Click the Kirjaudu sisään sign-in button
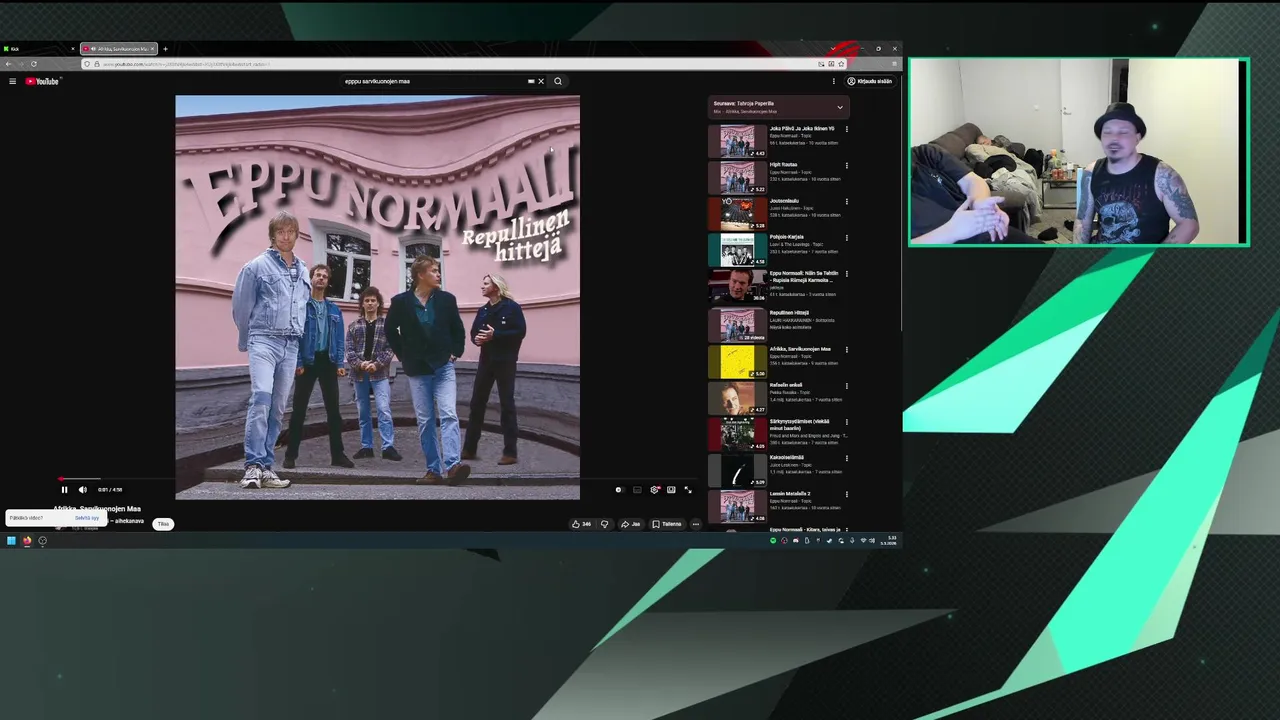Viewport: 1280px width, 720px height. pos(870,81)
